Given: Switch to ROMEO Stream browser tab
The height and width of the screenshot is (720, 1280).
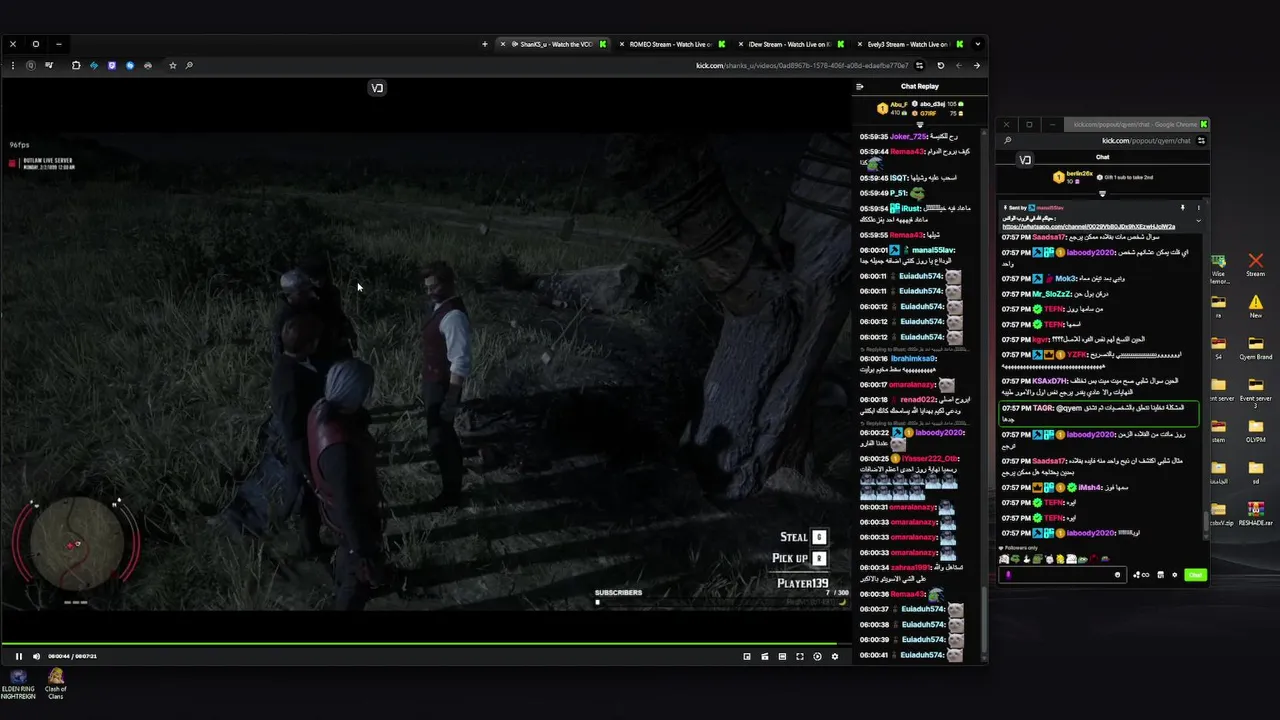Looking at the screenshot, I should coord(670,44).
